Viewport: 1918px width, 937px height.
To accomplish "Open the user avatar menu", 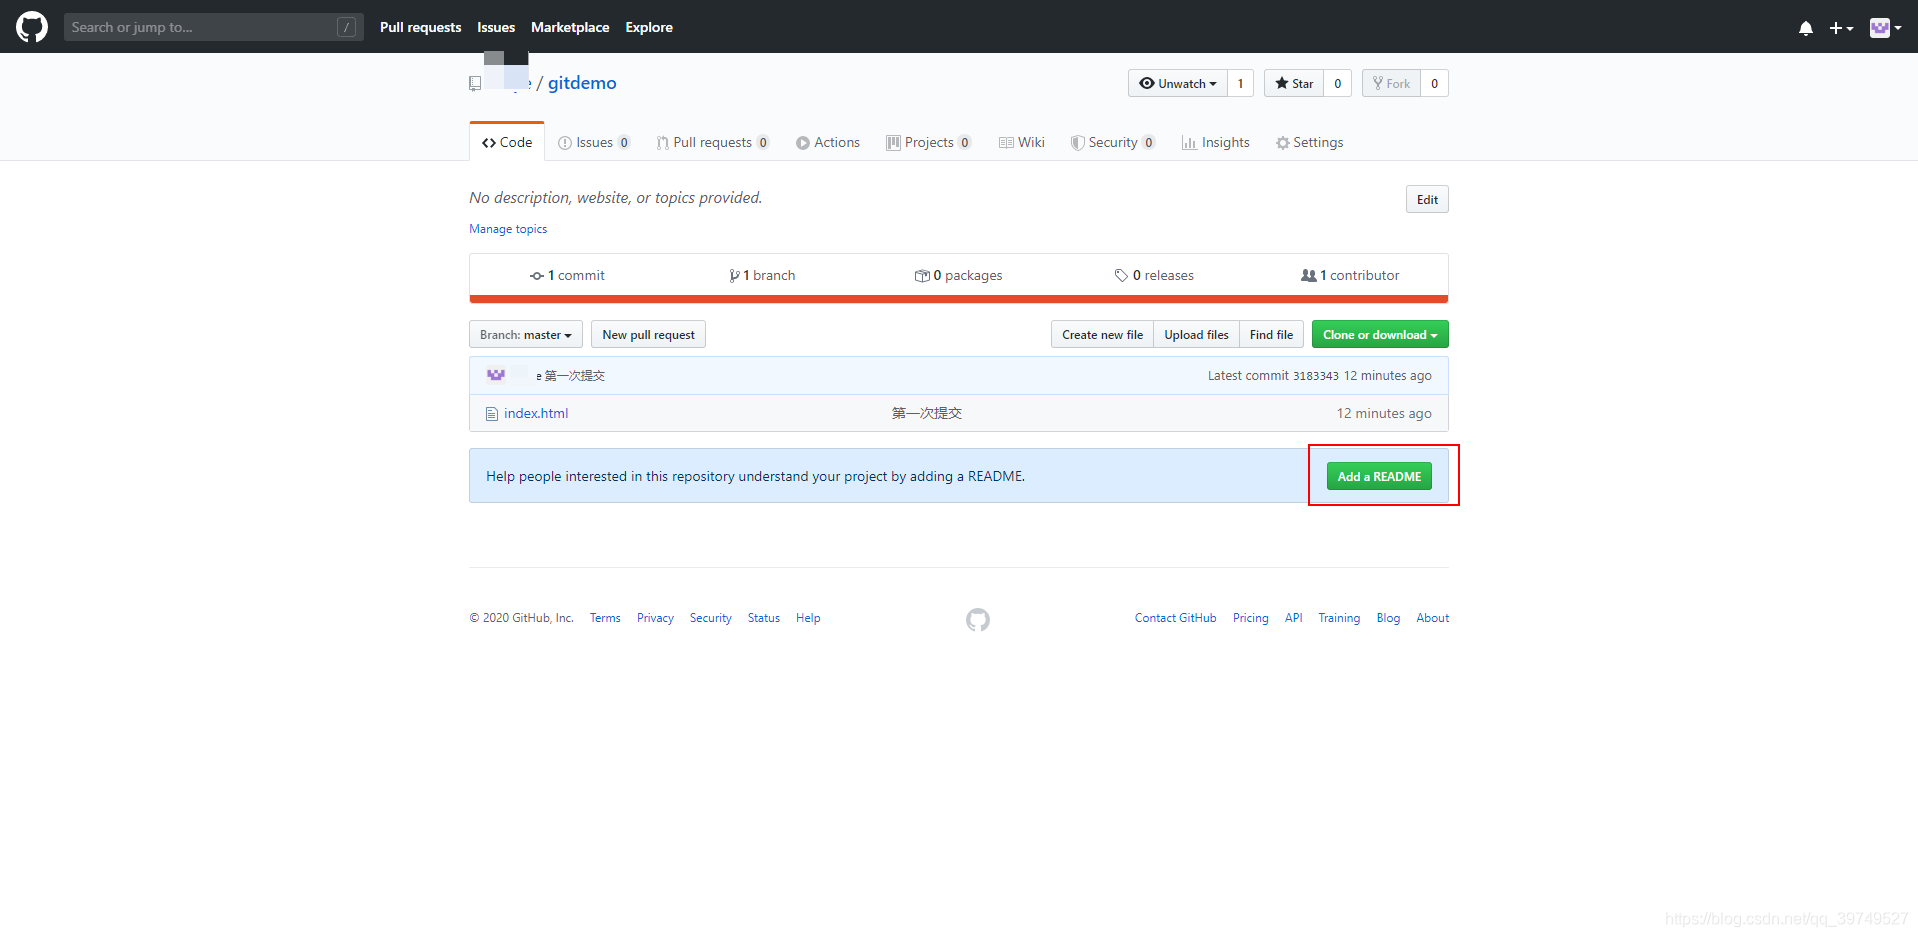I will [1885, 28].
